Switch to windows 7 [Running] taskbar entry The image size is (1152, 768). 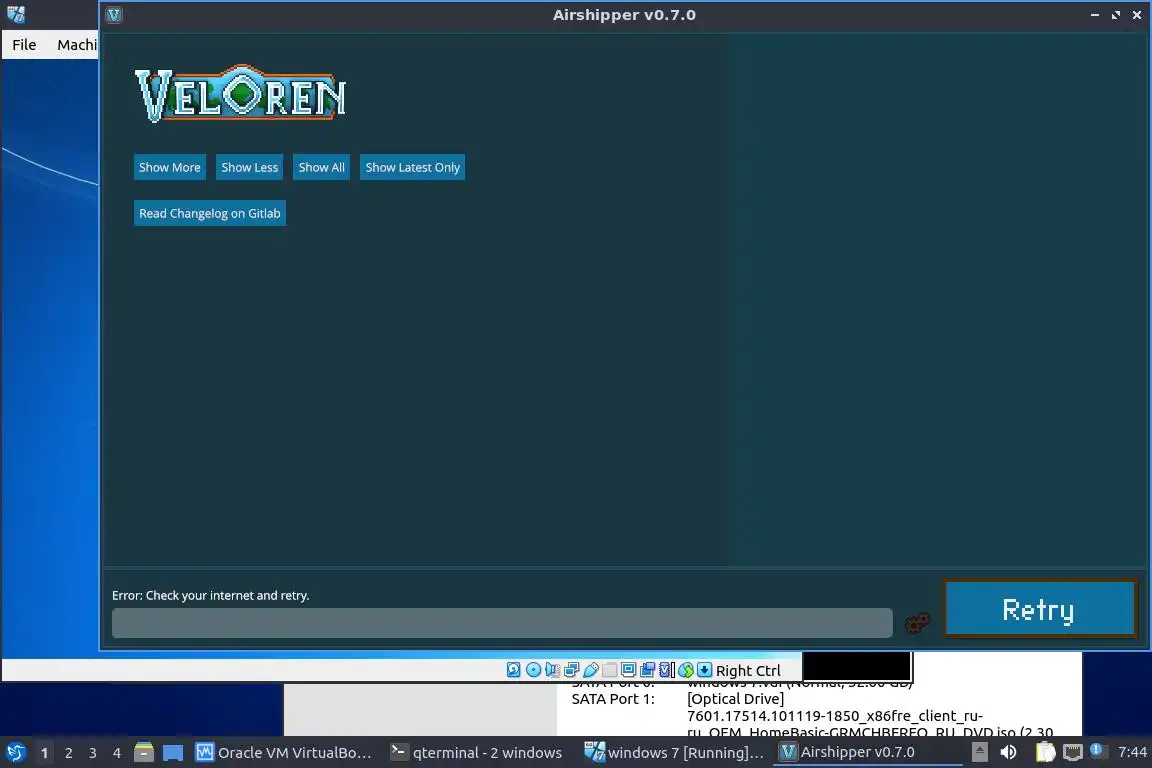[674, 753]
